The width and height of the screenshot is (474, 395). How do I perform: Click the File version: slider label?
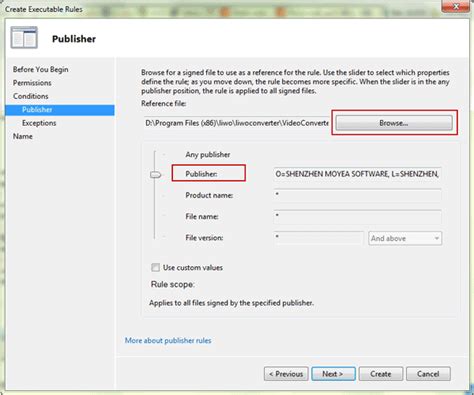[x=204, y=238]
